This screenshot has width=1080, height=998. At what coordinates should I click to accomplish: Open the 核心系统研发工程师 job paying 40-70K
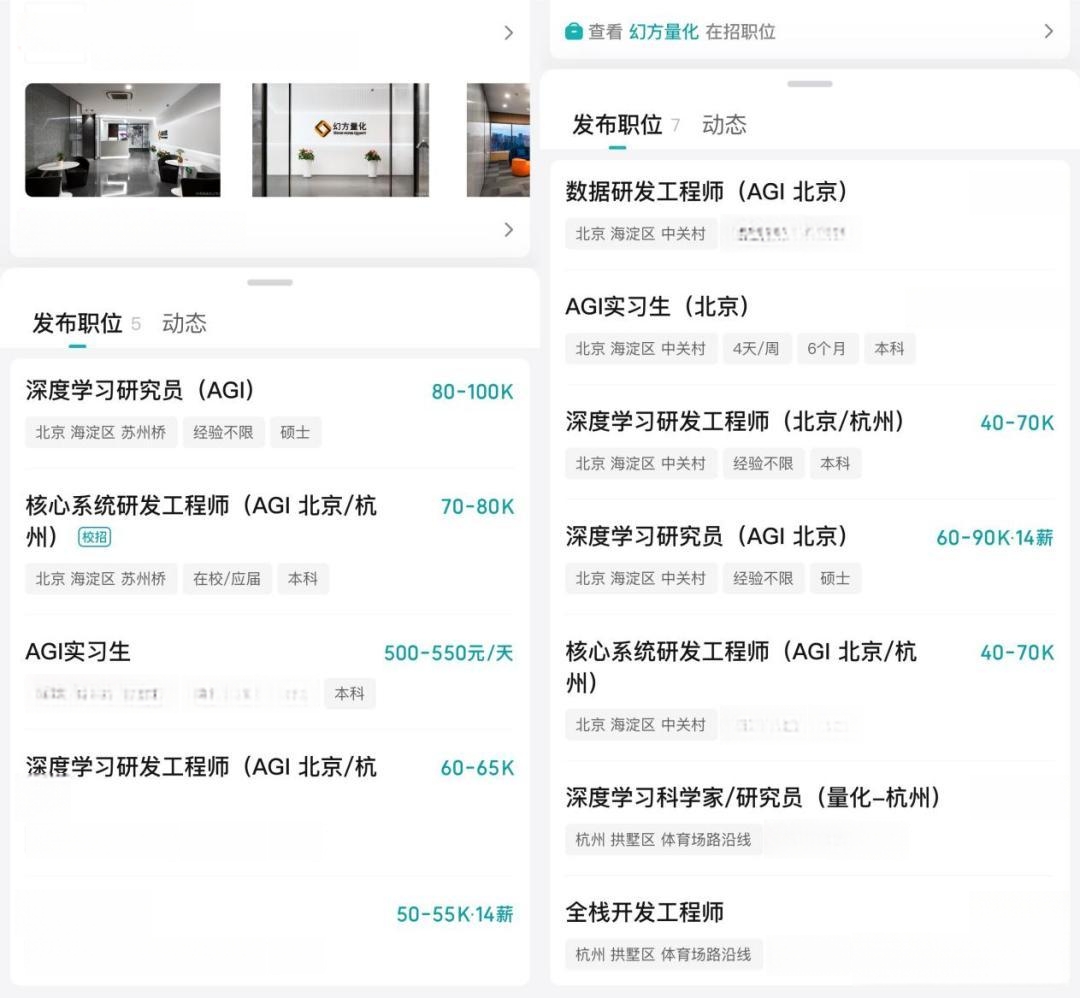[x=741, y=666]
